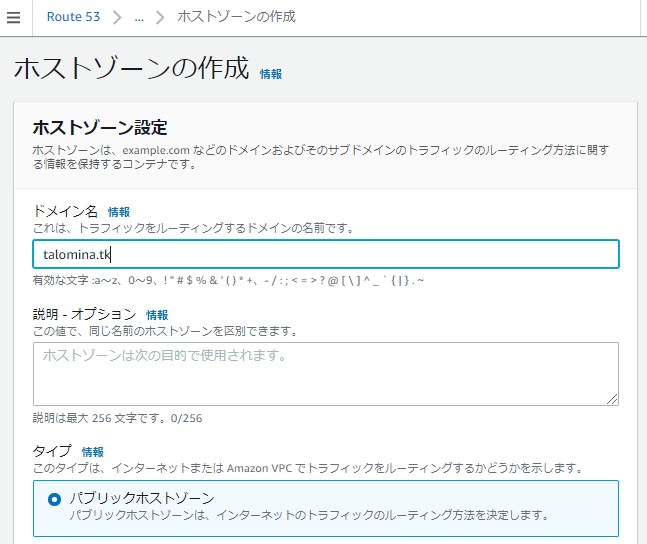
Task: Click the ホストゾーン設定 section heading
Action: 100,128
